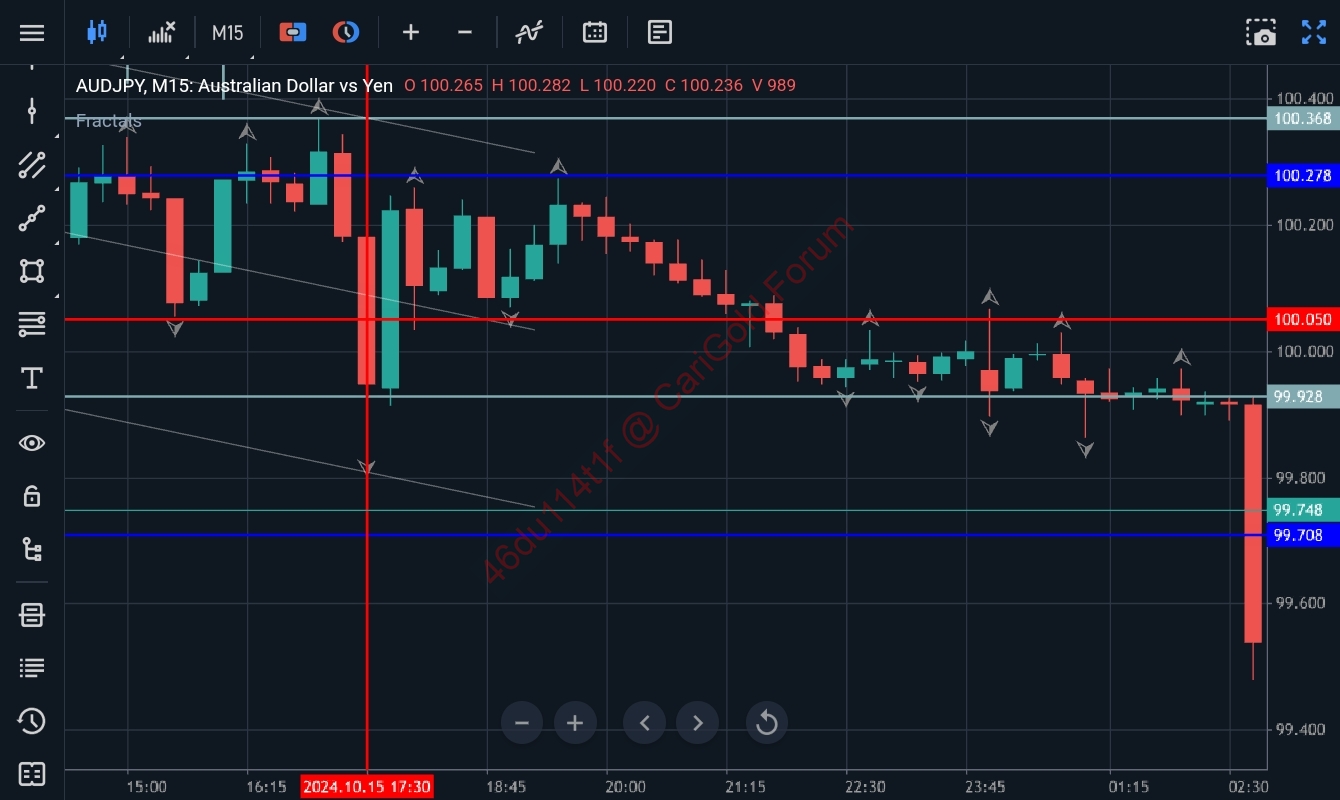Image resolution: width=1340 pixels, height=800 pixels.
Task: Open the line-study objects icon
Action: tap(529, 32)
